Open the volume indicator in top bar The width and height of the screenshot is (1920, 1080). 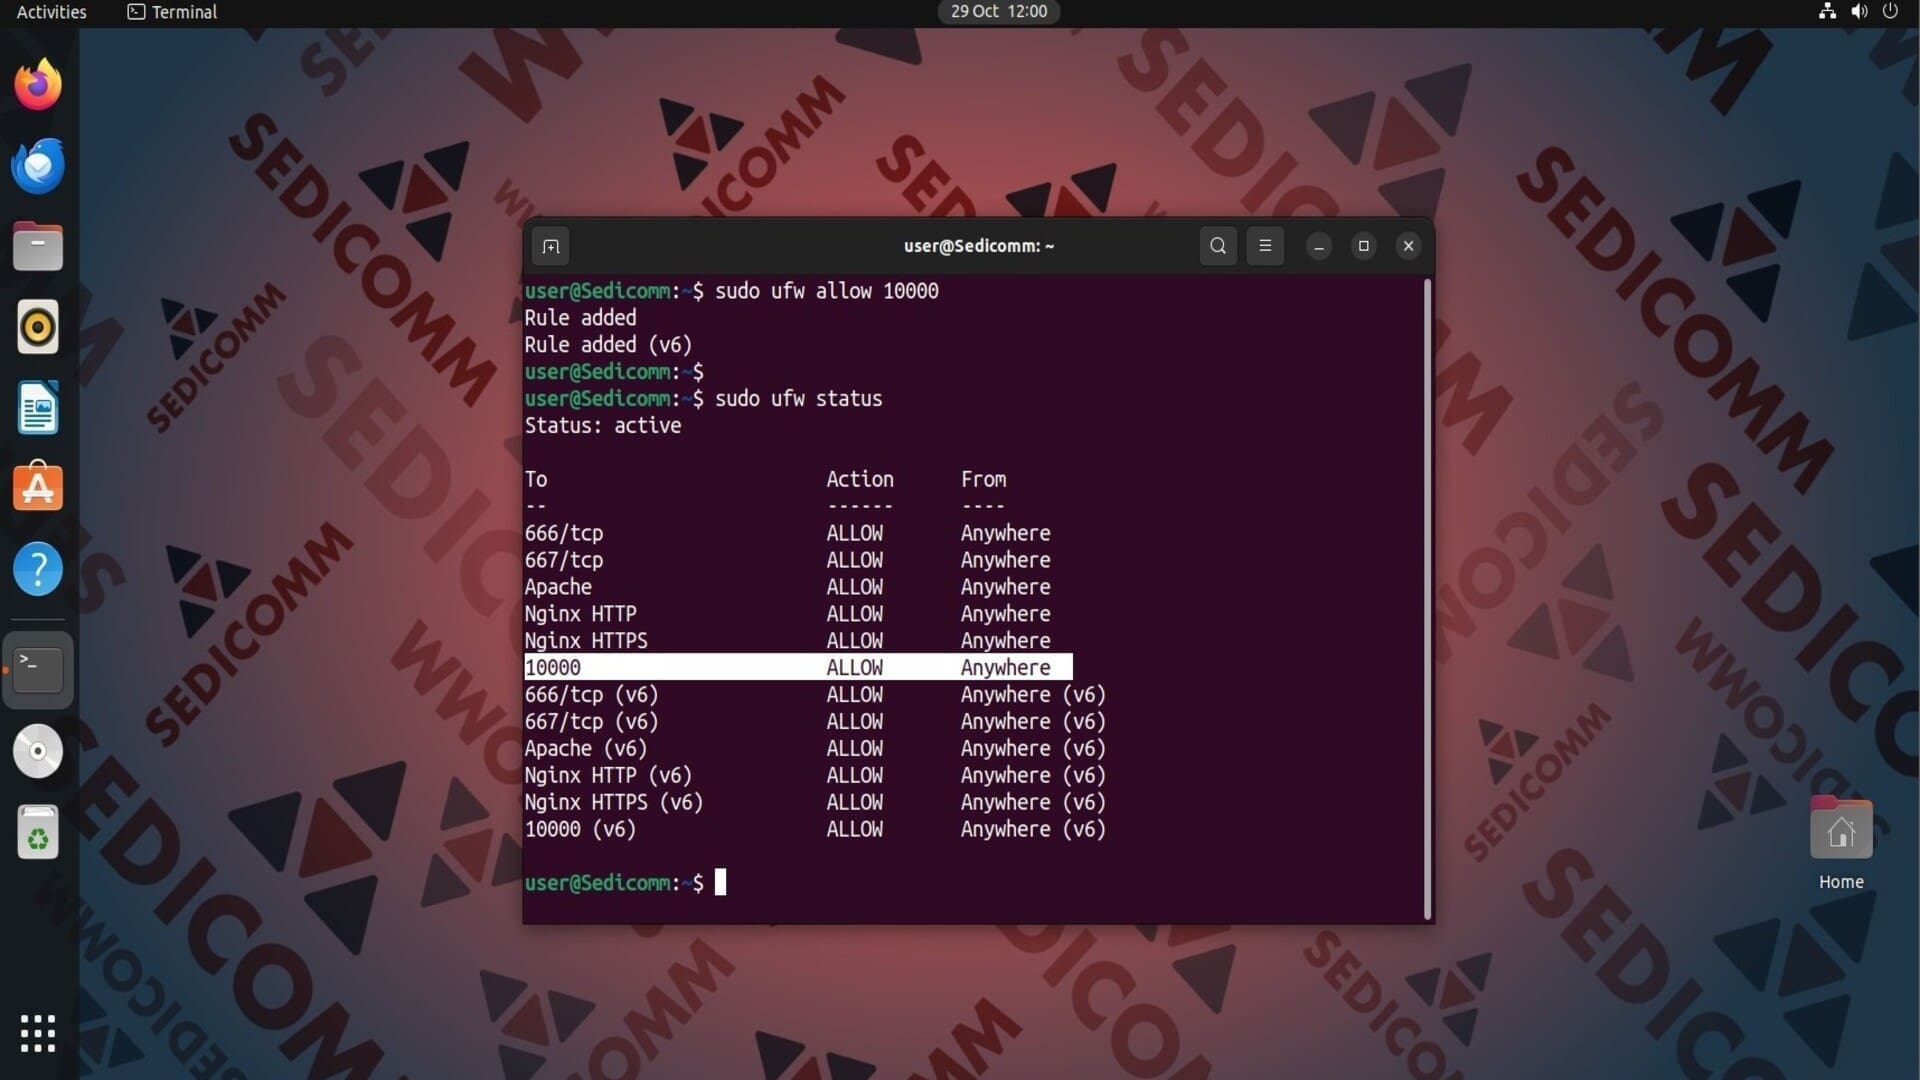(1859, 12)
